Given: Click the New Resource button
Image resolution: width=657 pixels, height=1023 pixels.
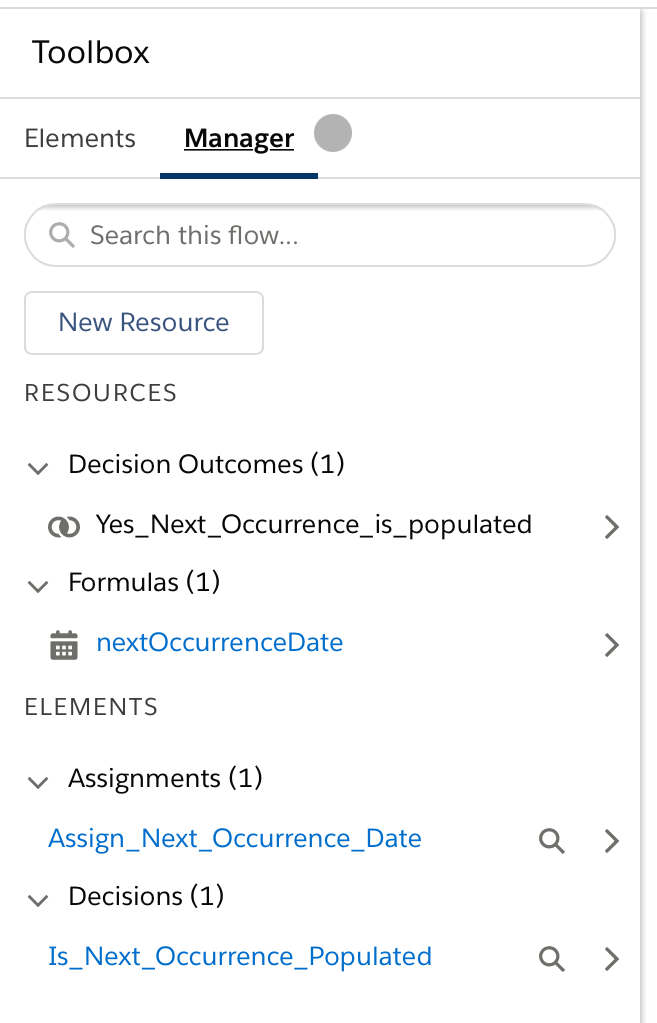Looking at the screenshot, I should (x=143, y=322).
